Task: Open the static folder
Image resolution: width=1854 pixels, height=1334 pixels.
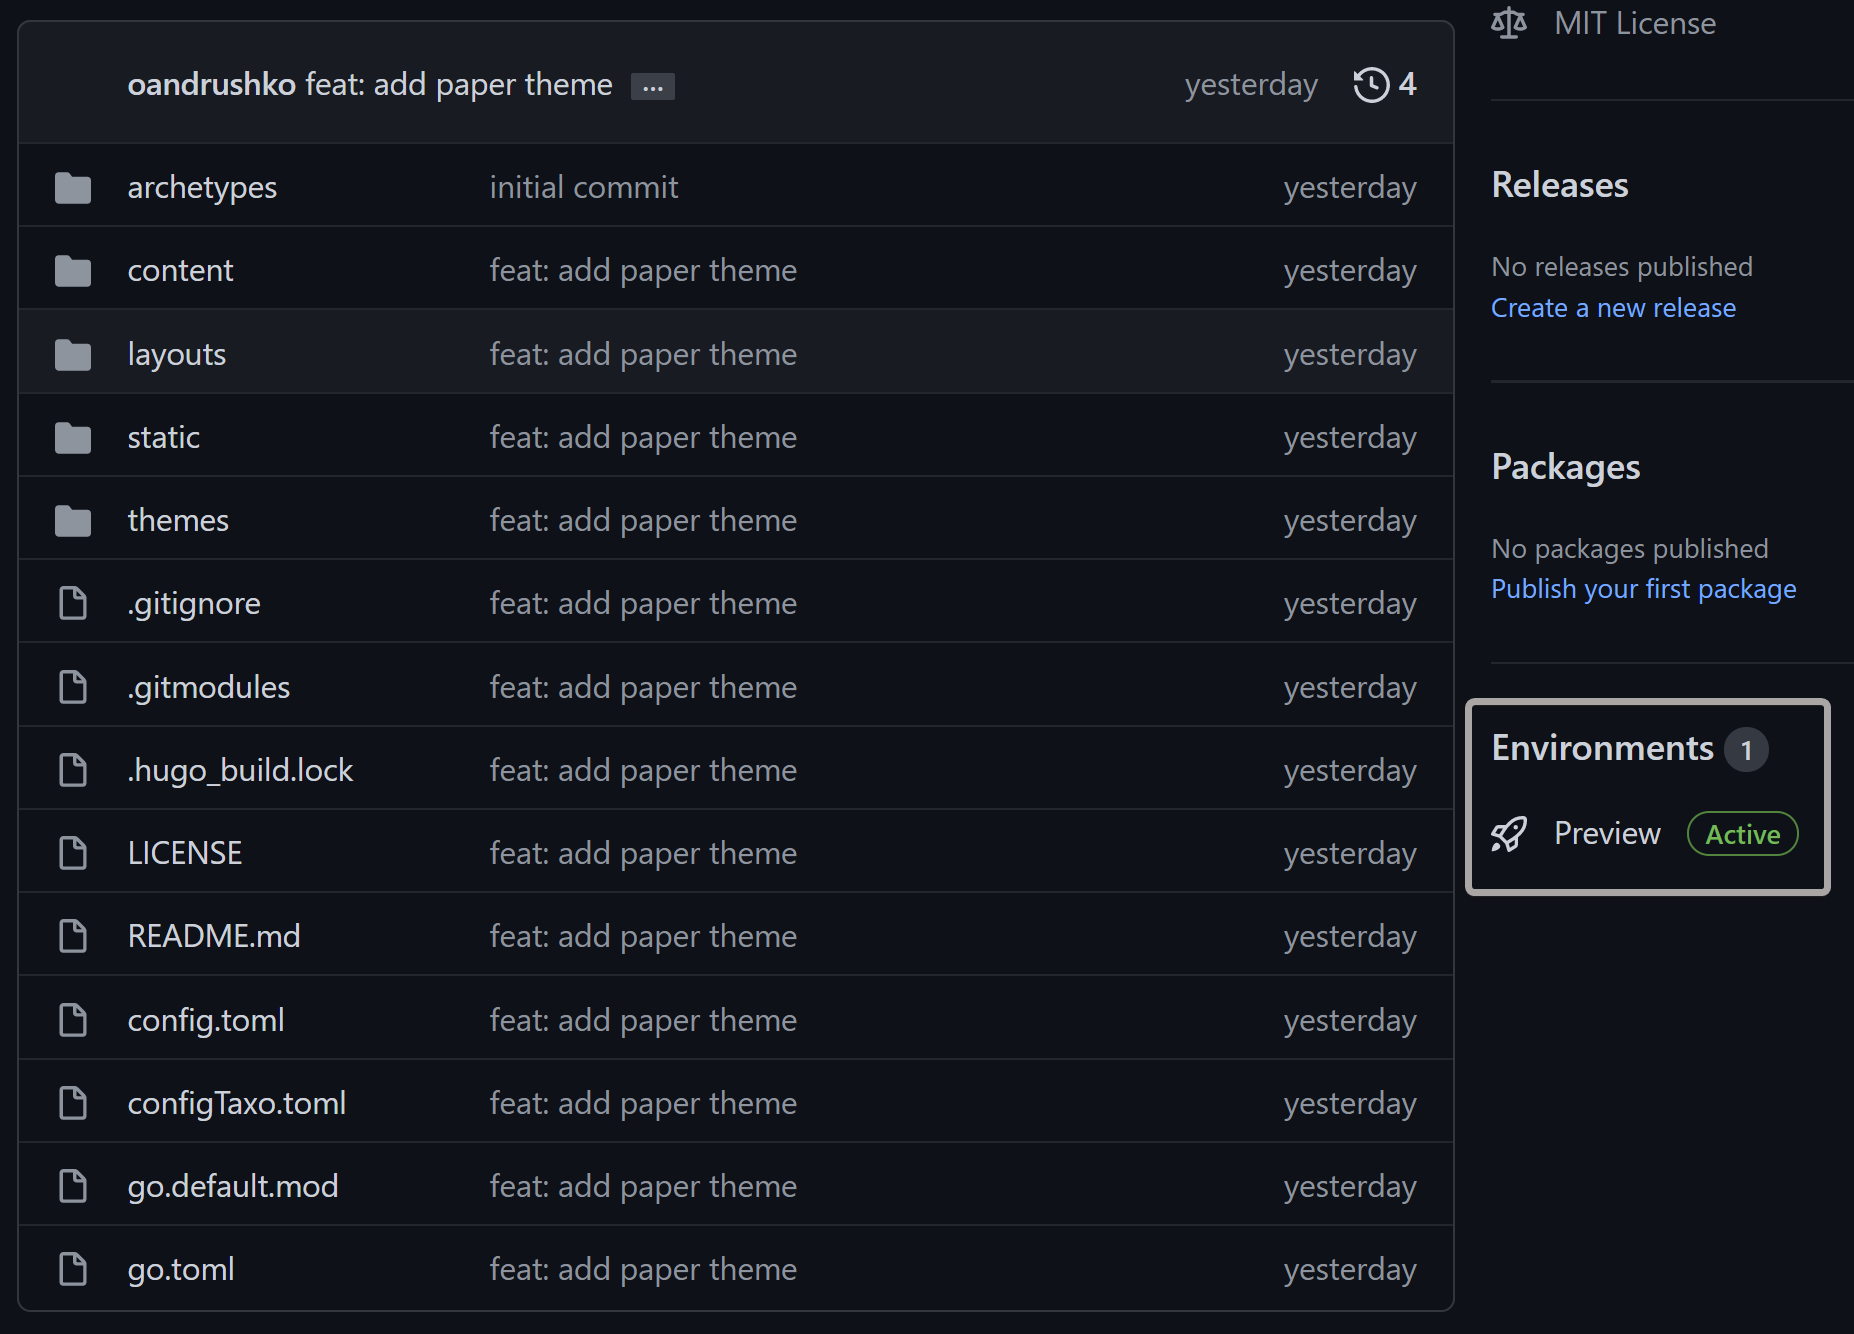Action: point(163,438)
